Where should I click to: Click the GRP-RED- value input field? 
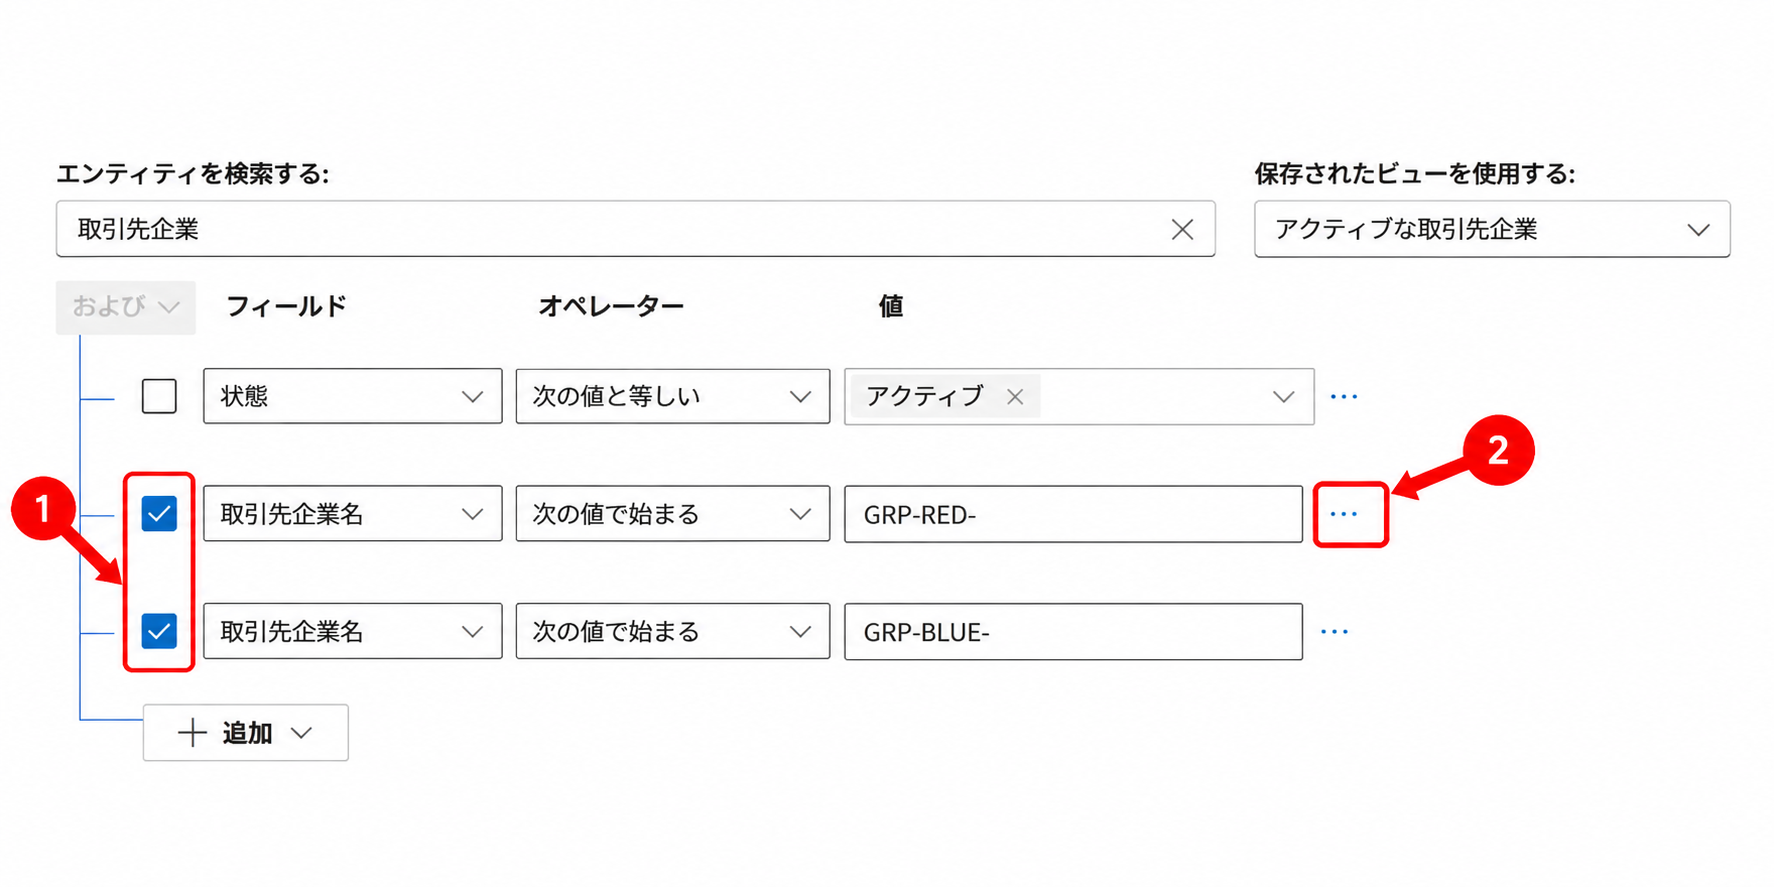[1073, 514]
